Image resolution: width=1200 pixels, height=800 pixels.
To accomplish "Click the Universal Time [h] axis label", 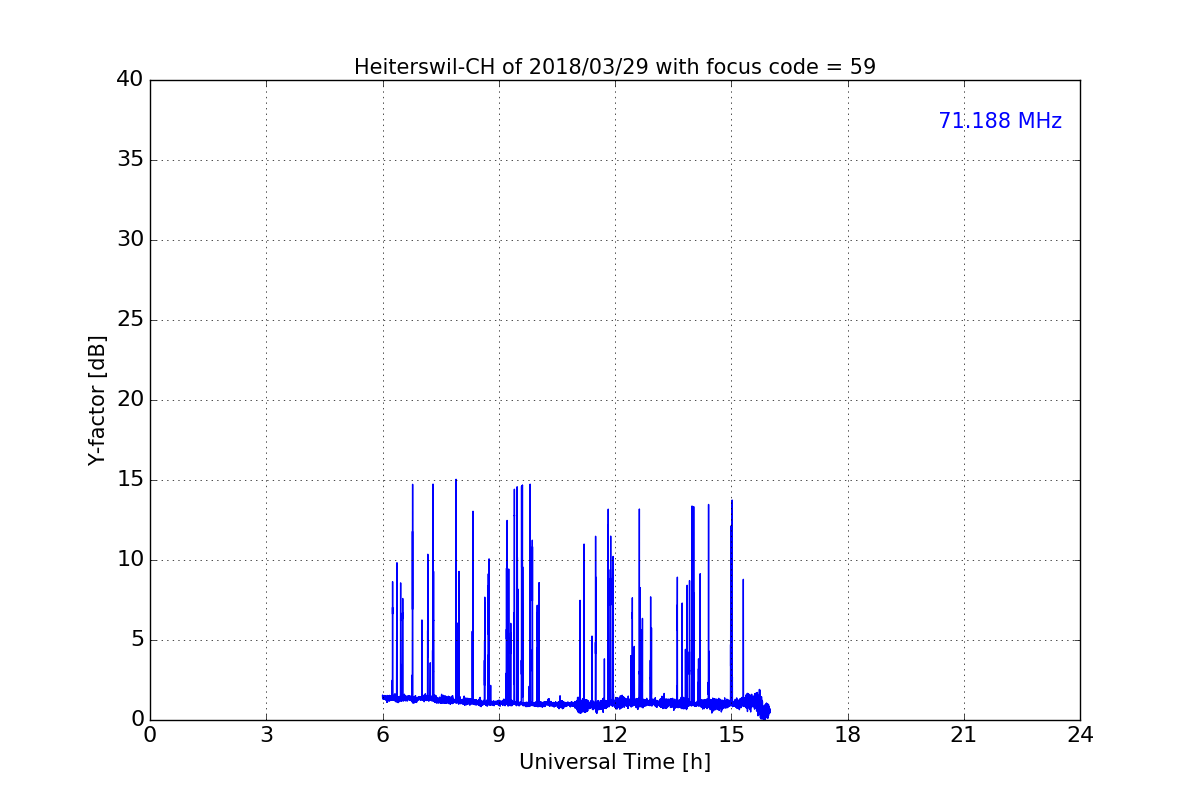I will (614, 762).
